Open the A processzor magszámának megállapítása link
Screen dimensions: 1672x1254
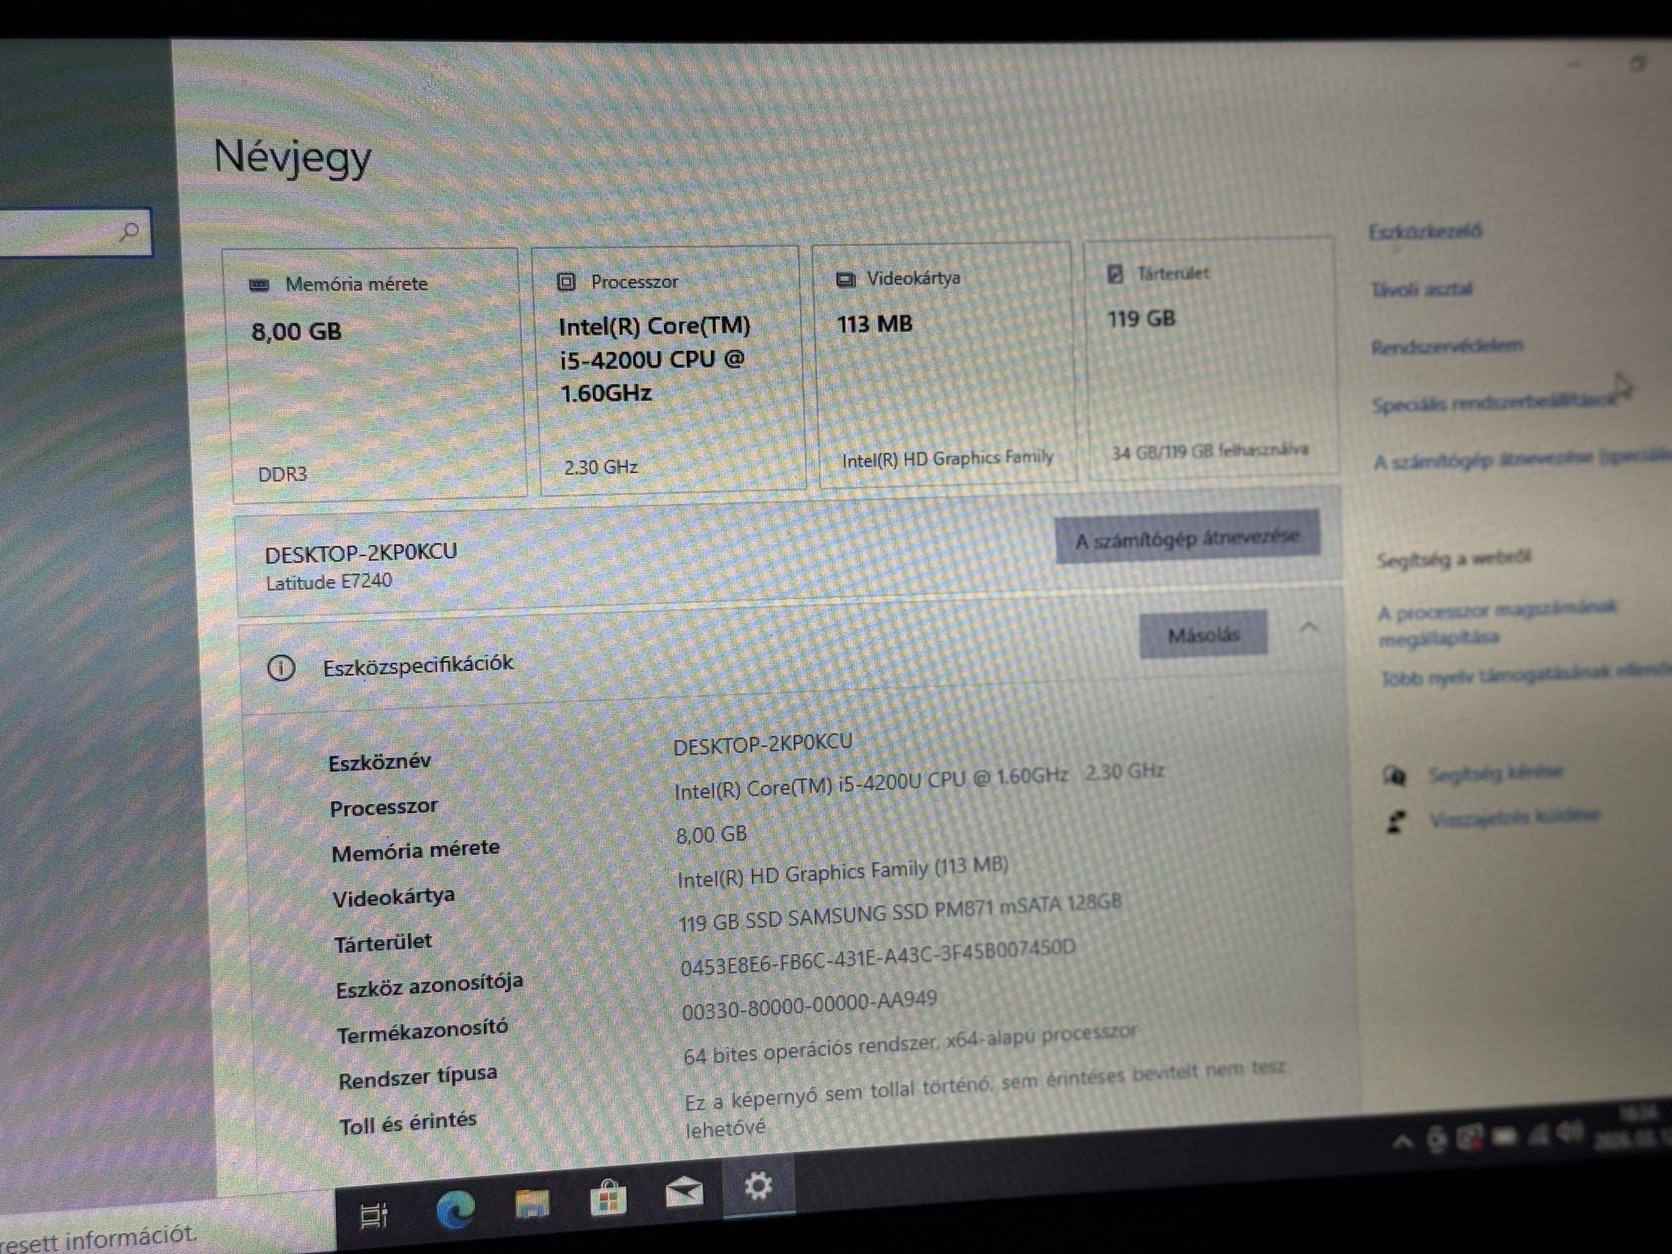1497,623
